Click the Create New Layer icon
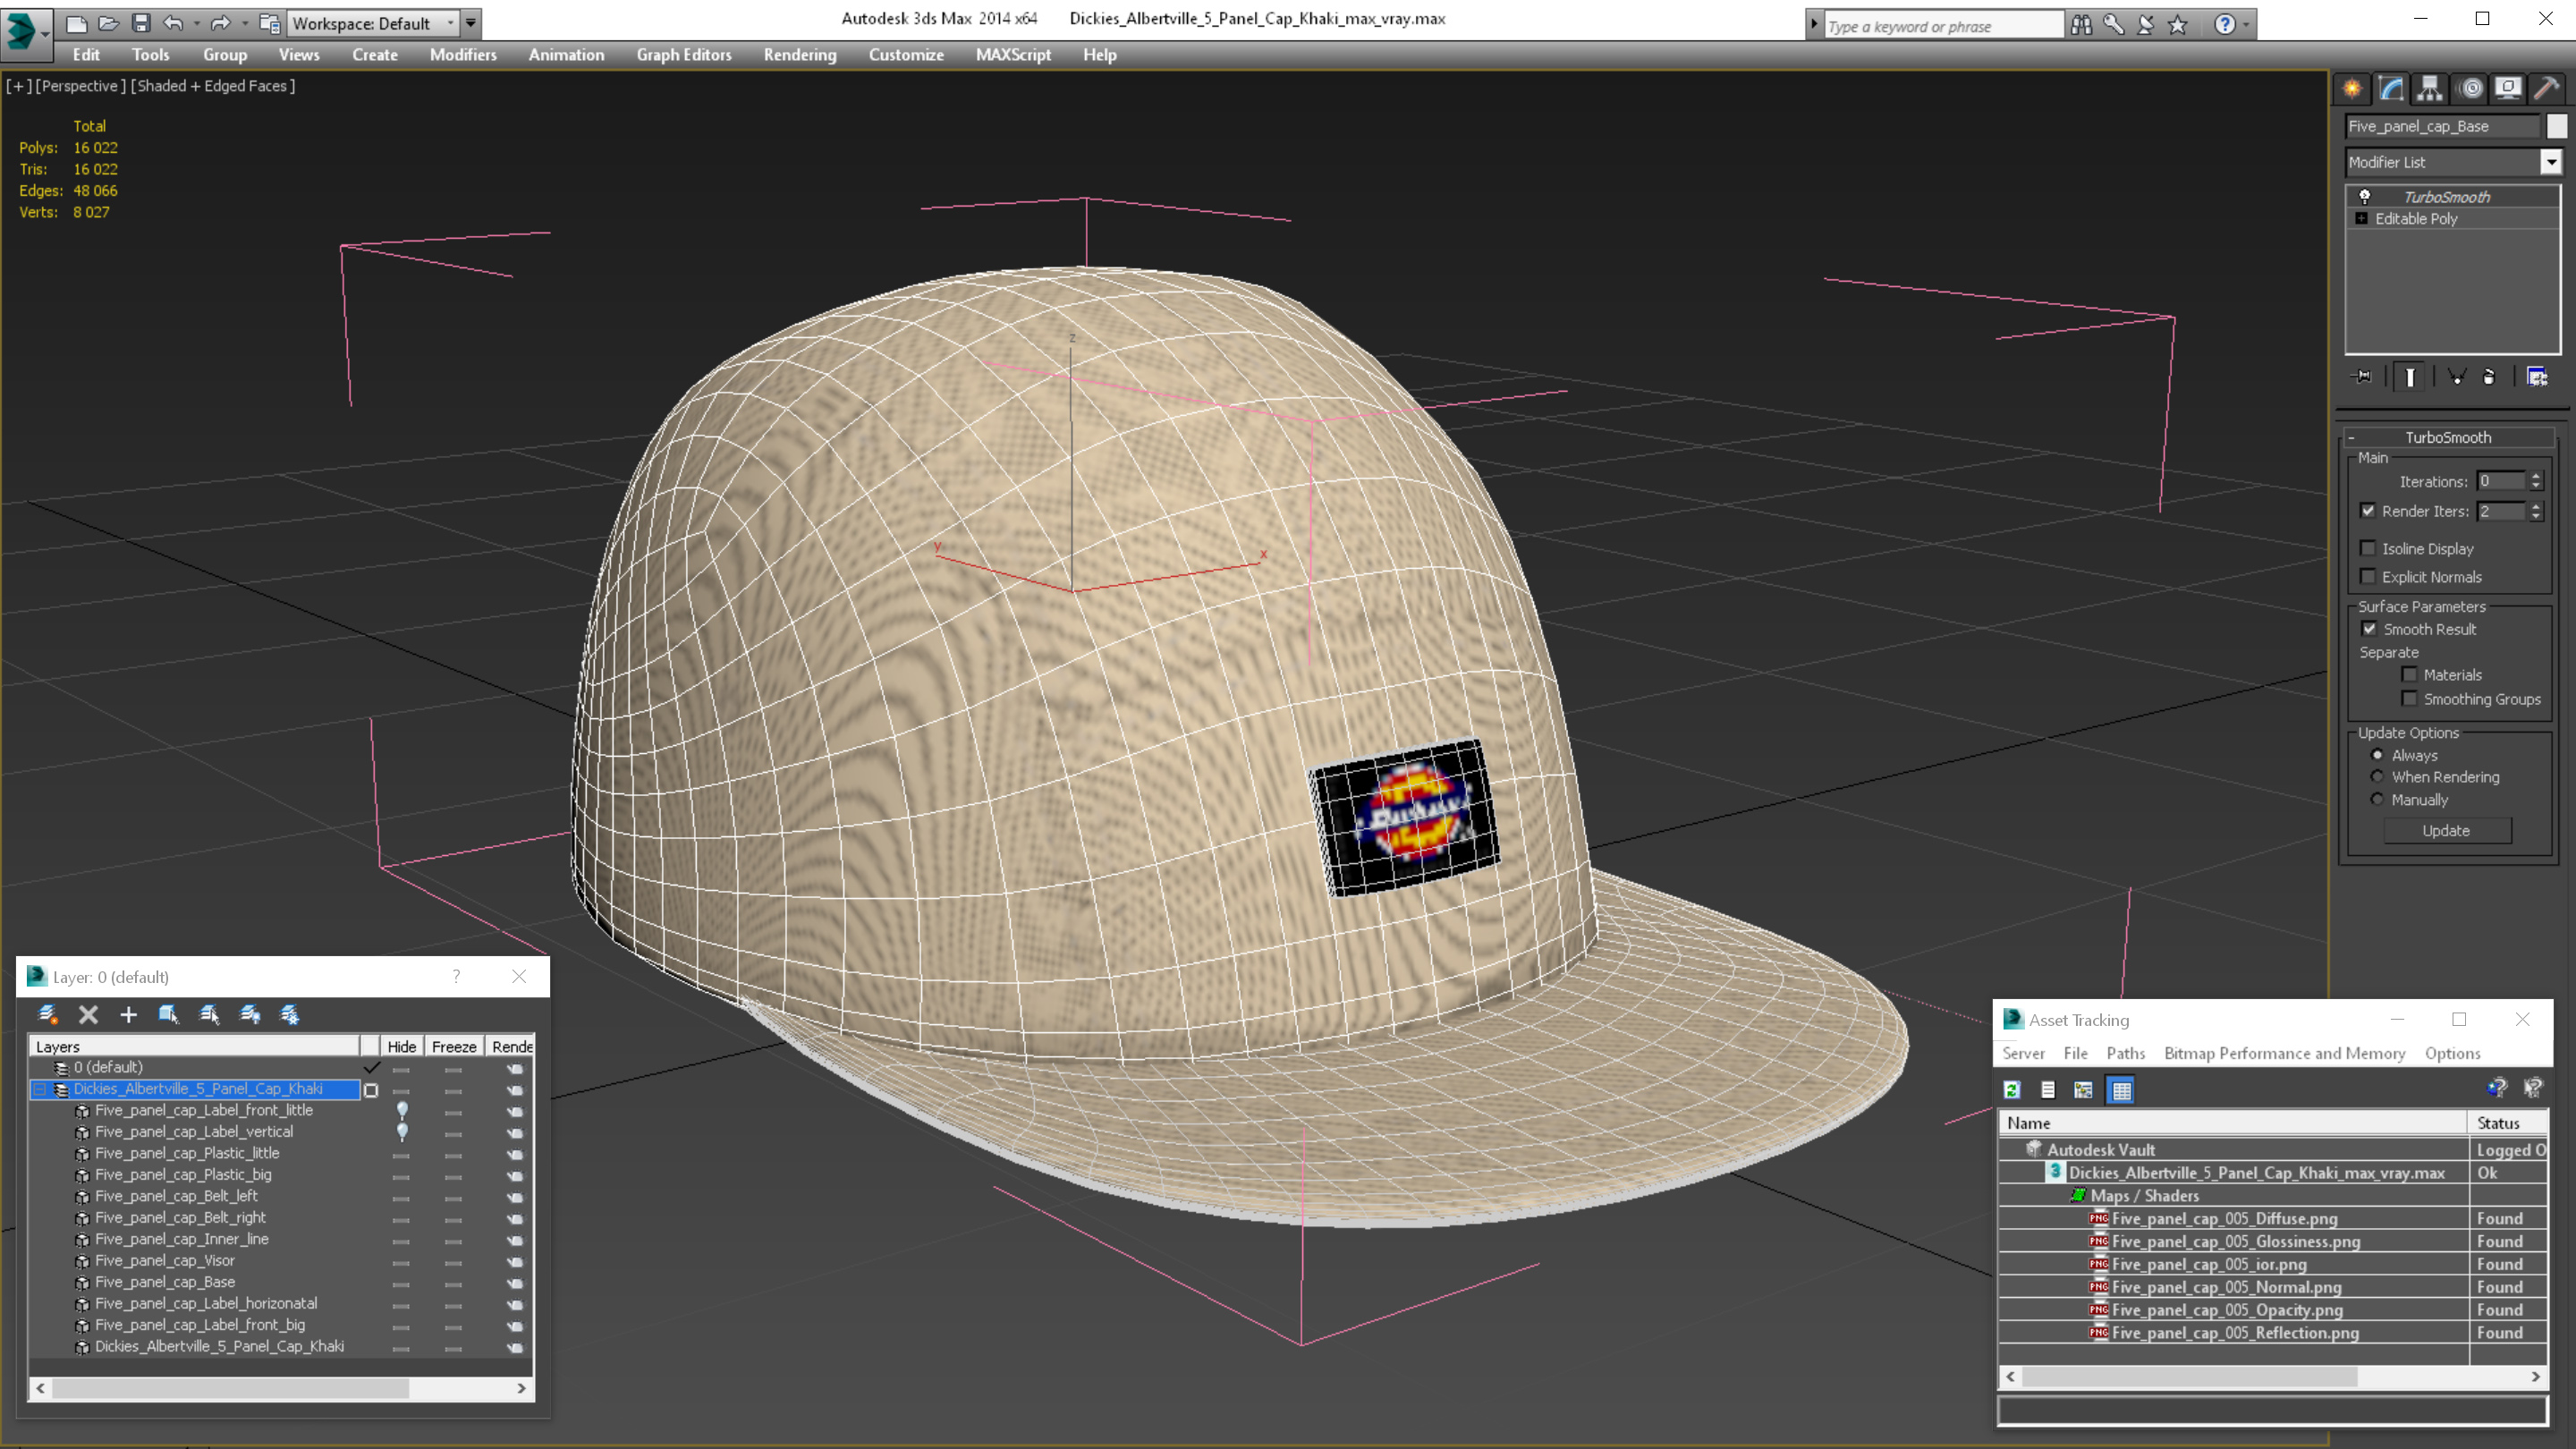 pos(48,1015)
